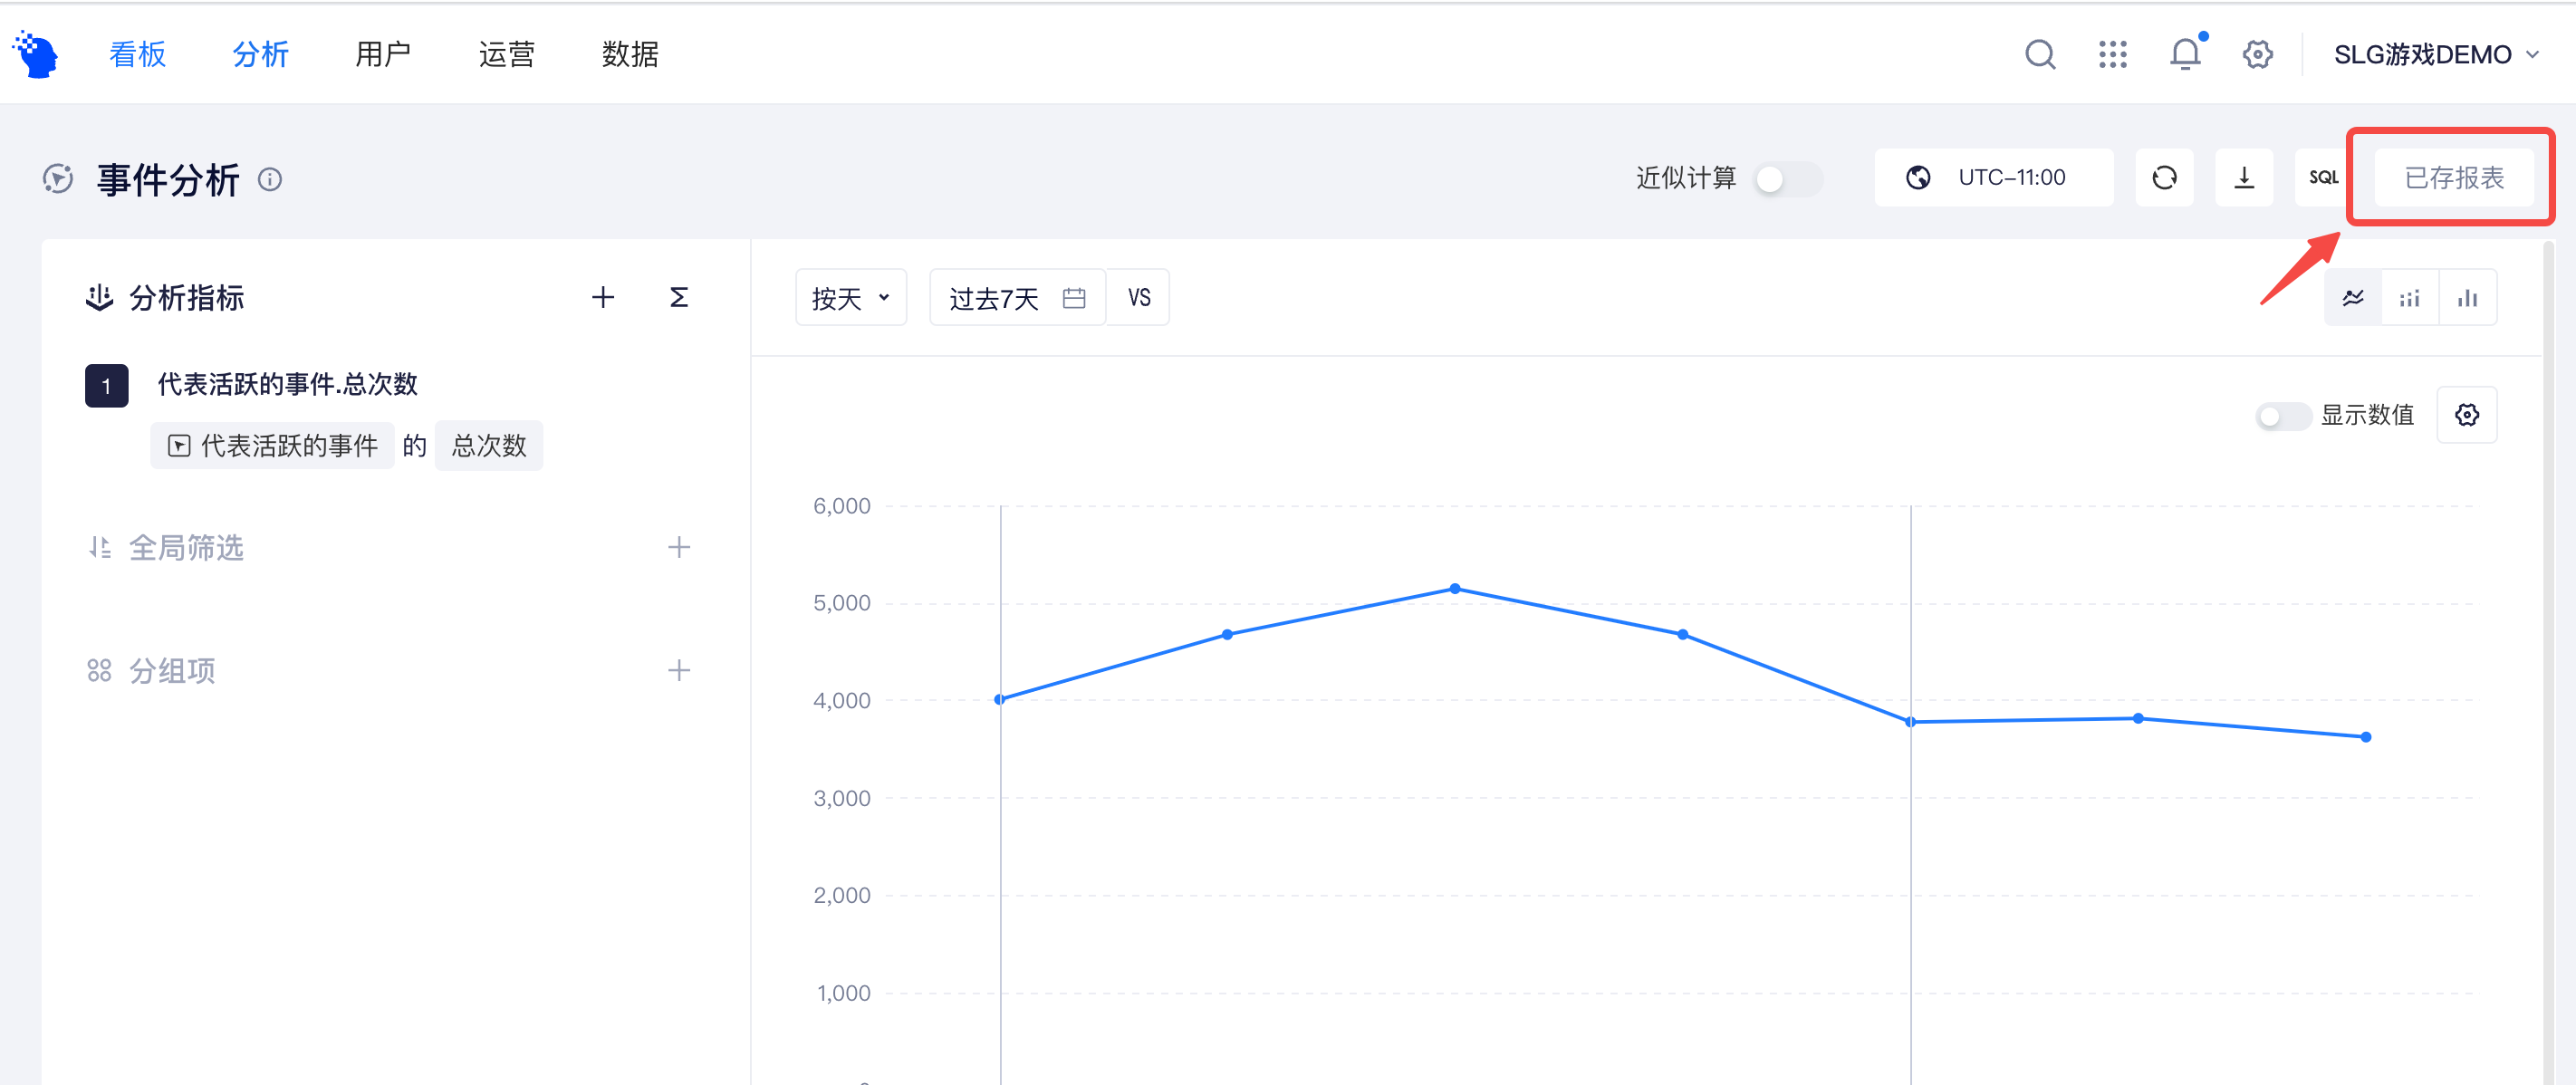
Task: Toggle the 近似计算 switch
Action: point(1789,179)
